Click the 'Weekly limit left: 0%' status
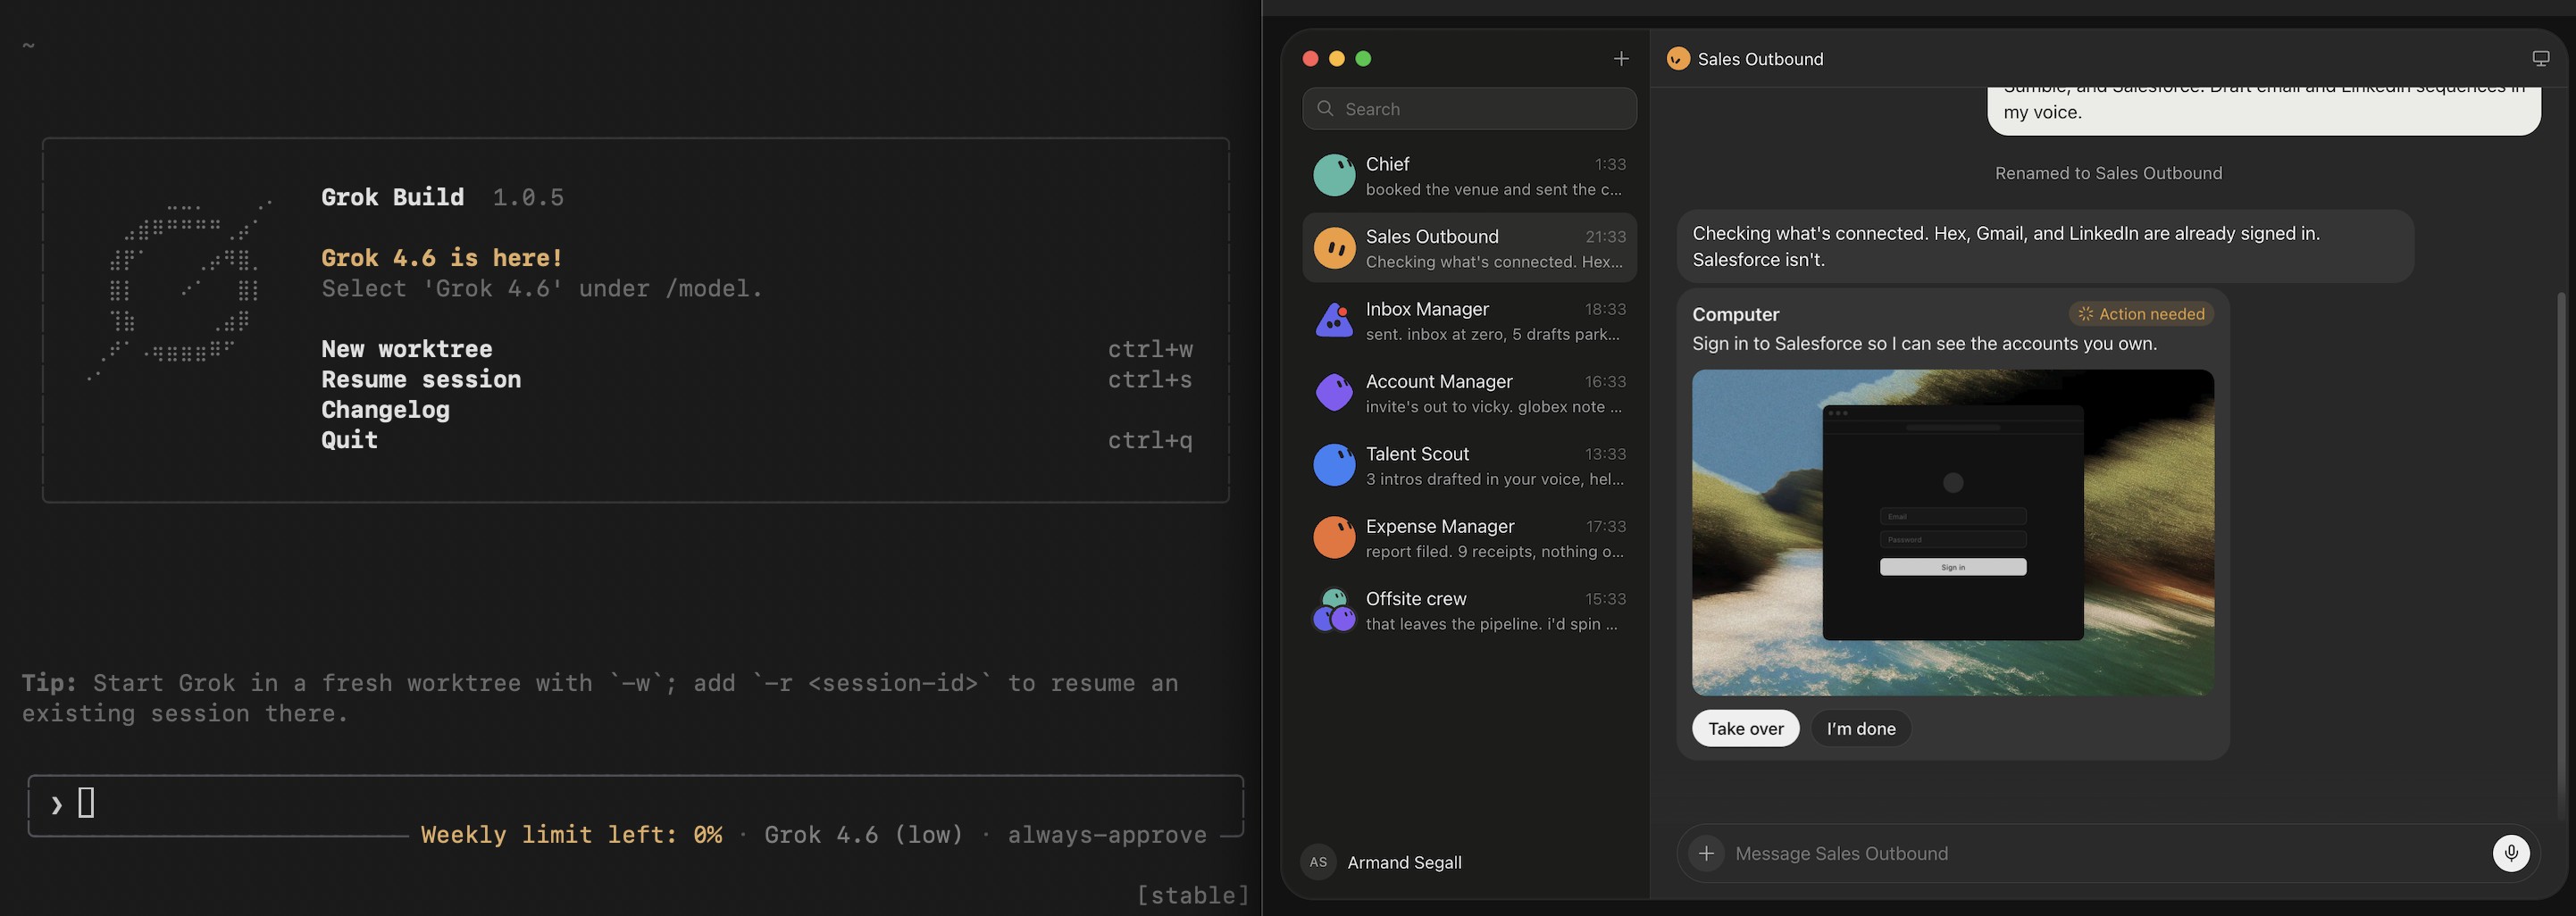This screenshot has height=916, width=2576. pos(571,834)
